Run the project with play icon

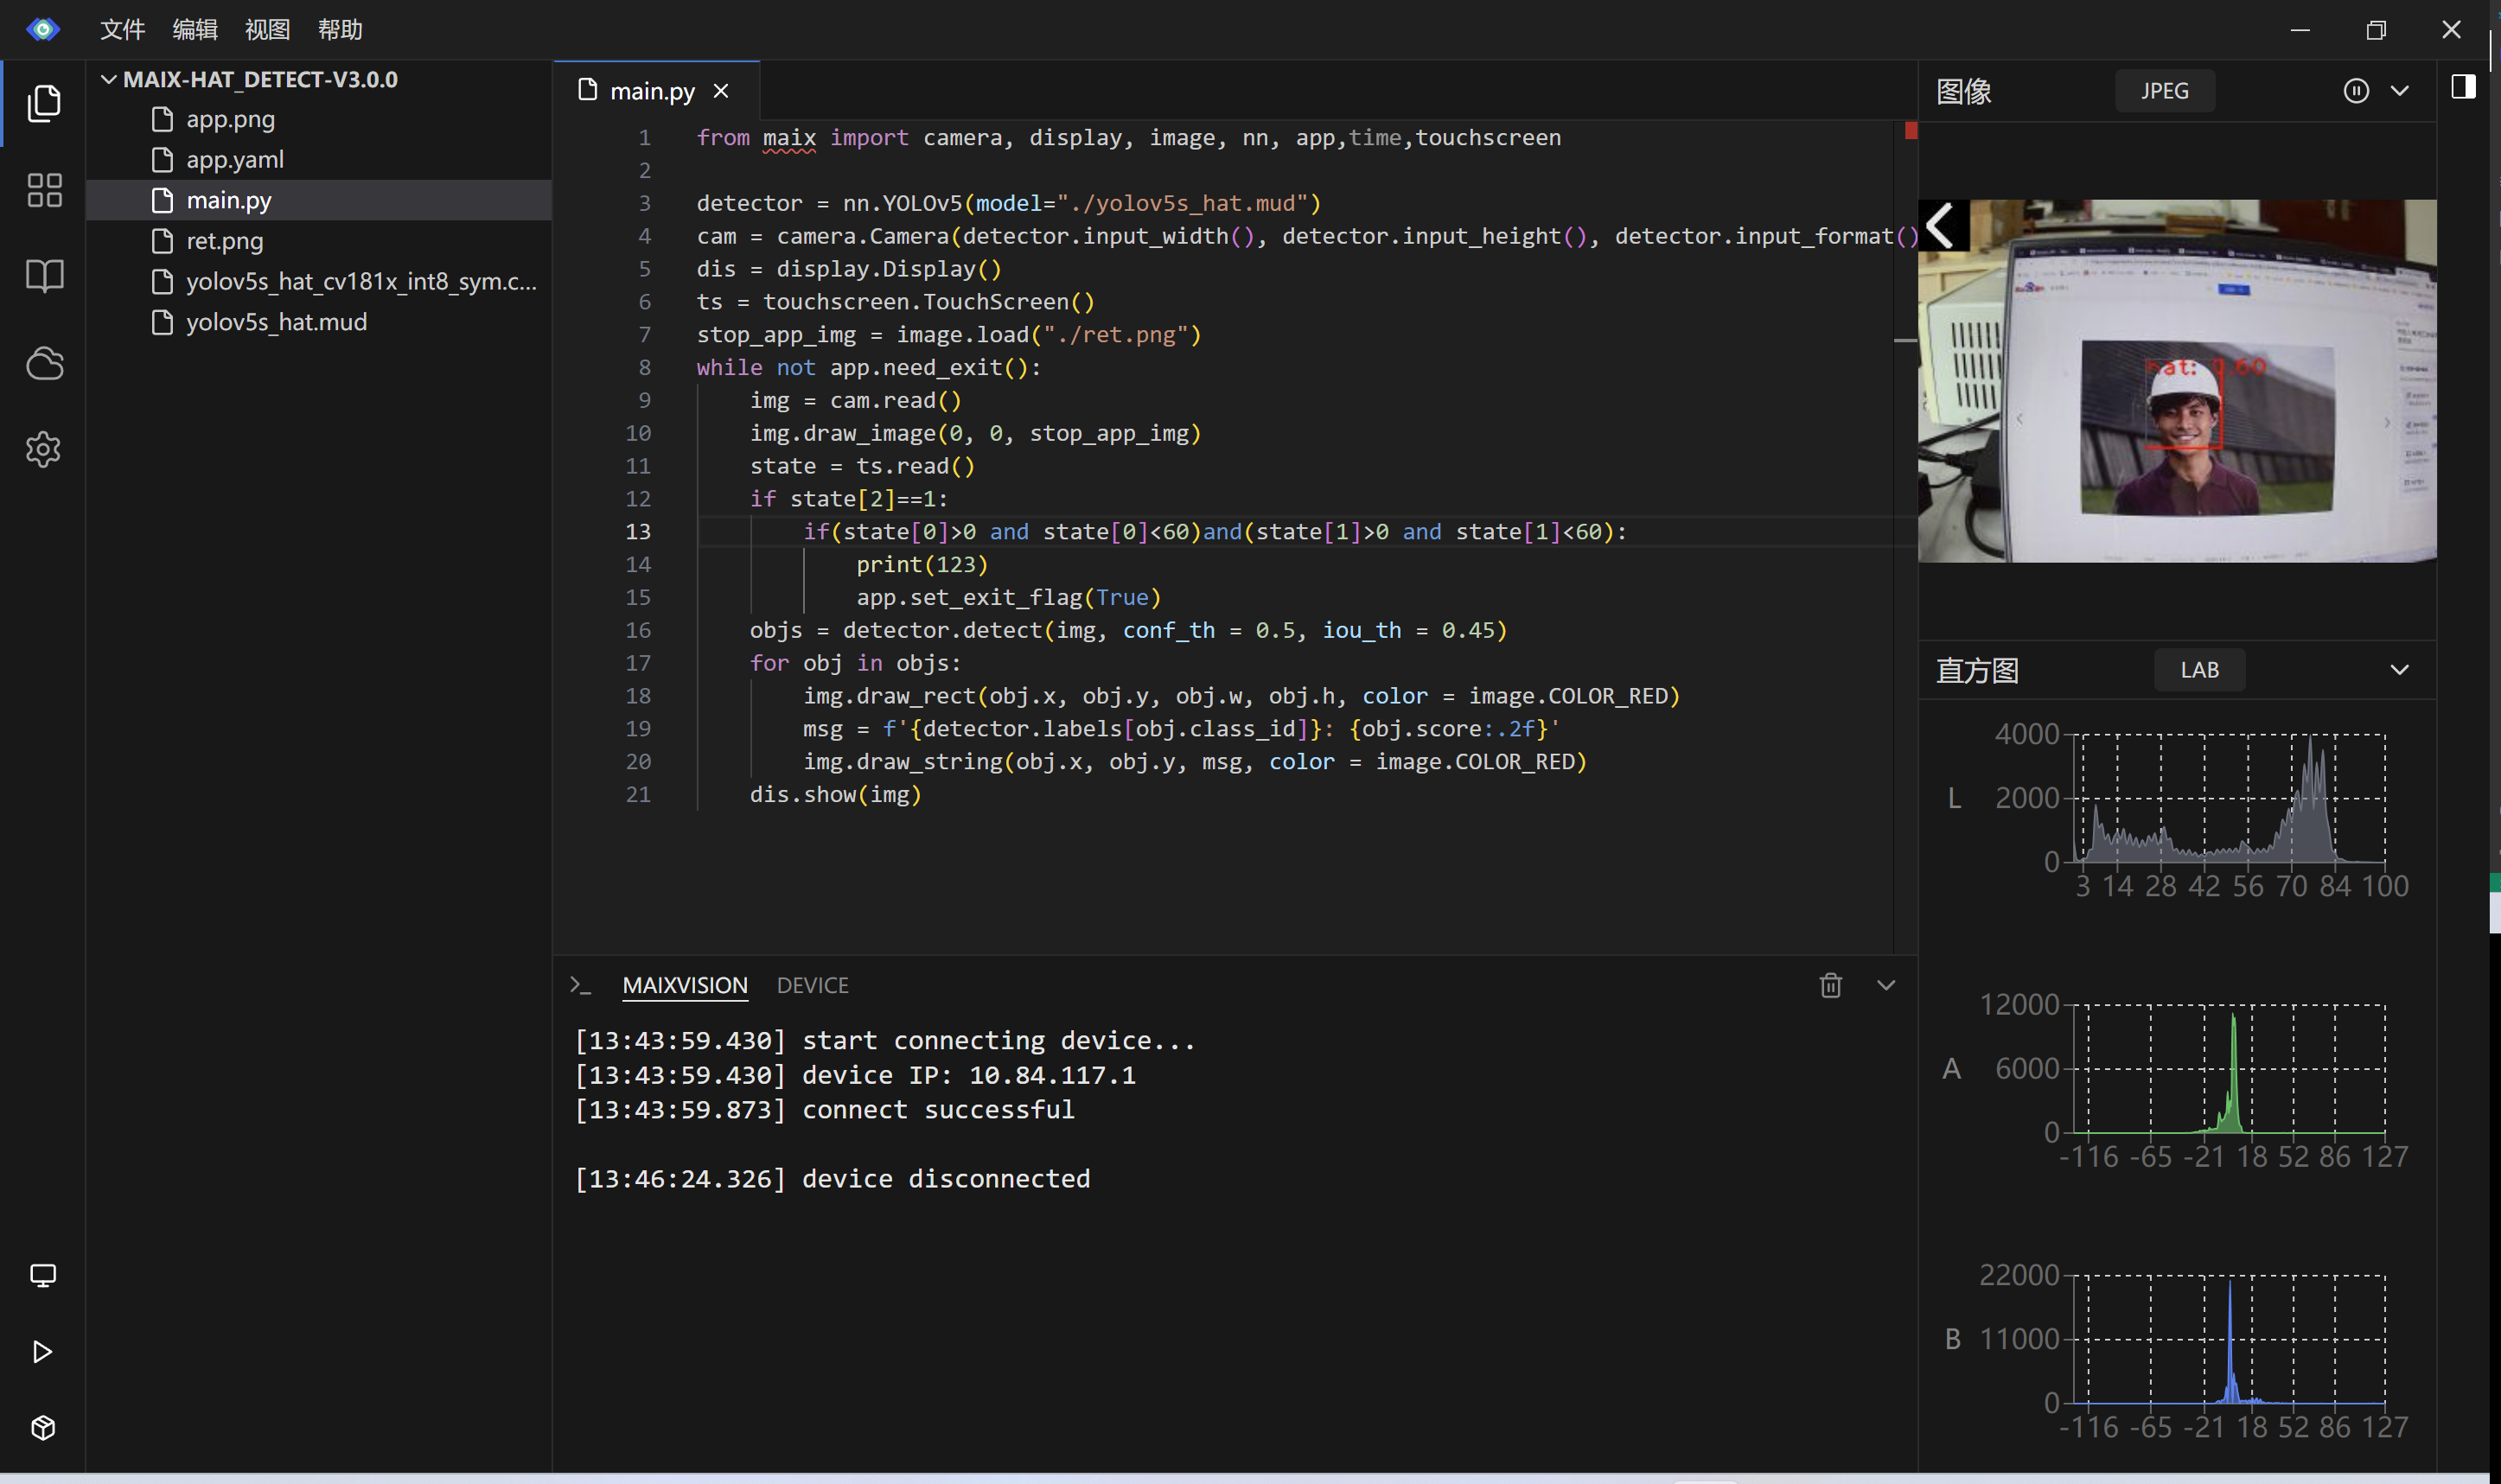42,1351
